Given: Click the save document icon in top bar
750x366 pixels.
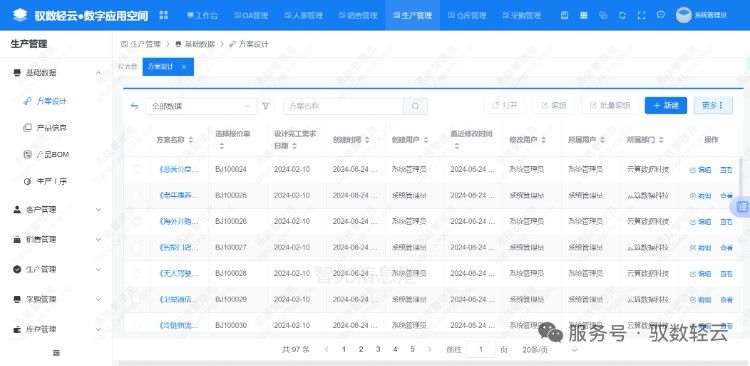Looking at the screenshot, I should [564, 15].
